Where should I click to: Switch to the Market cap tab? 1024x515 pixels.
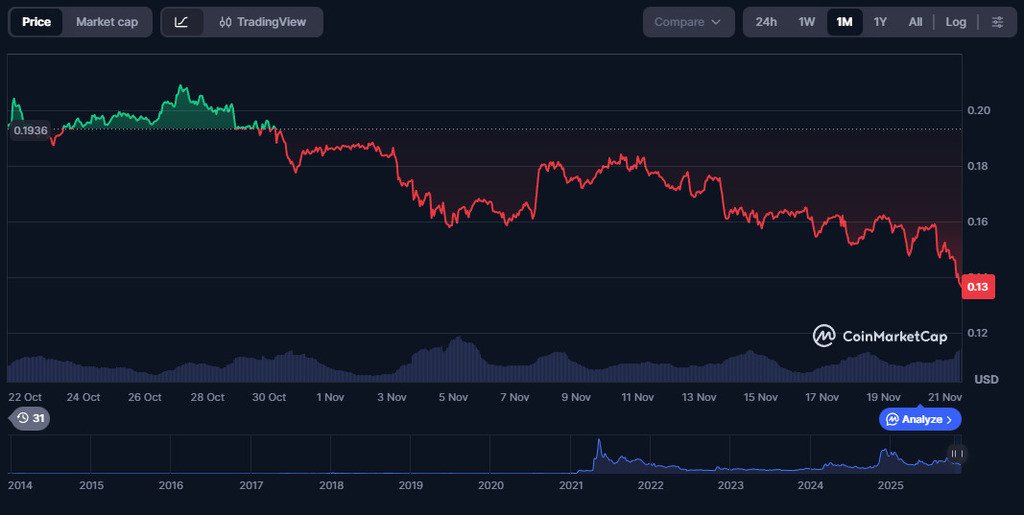[107, 22]
